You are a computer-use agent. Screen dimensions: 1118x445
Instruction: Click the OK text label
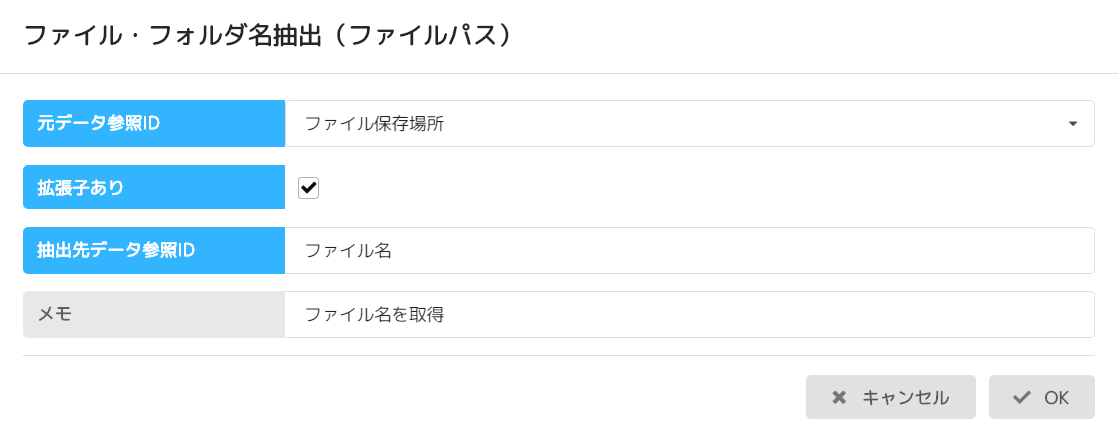[x=1056, y=398]
